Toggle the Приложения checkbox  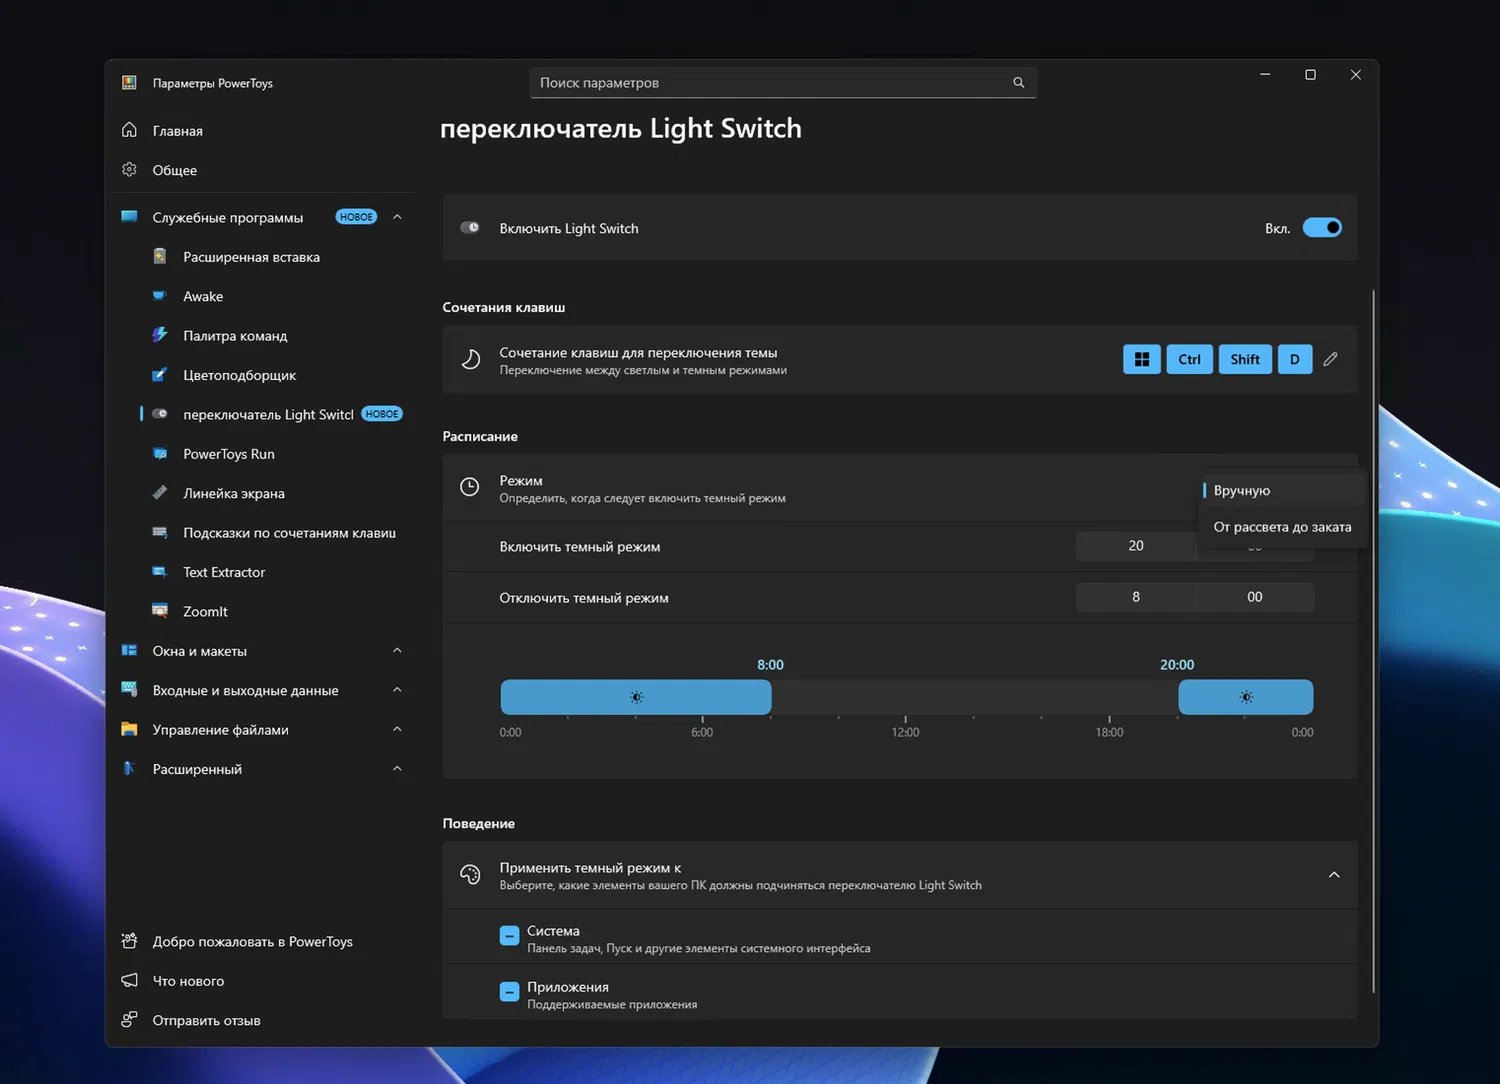click(509, 992)
